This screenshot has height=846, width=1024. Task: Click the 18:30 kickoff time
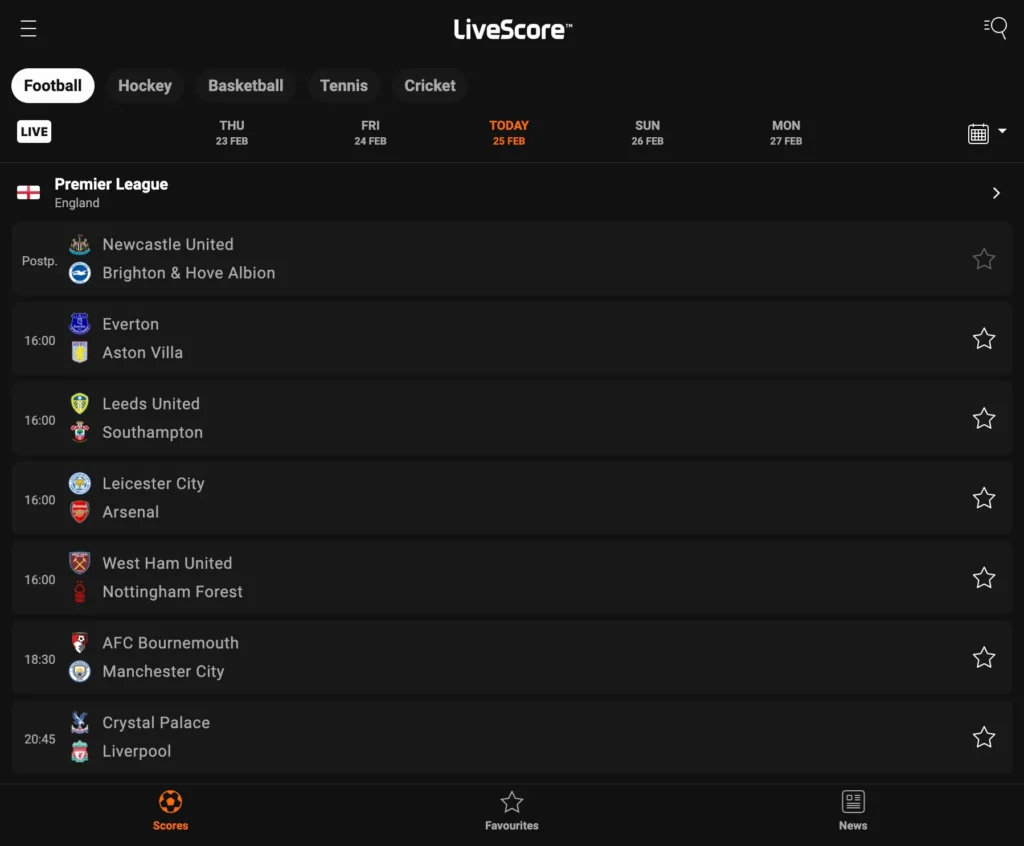click(x=40, y=659)
